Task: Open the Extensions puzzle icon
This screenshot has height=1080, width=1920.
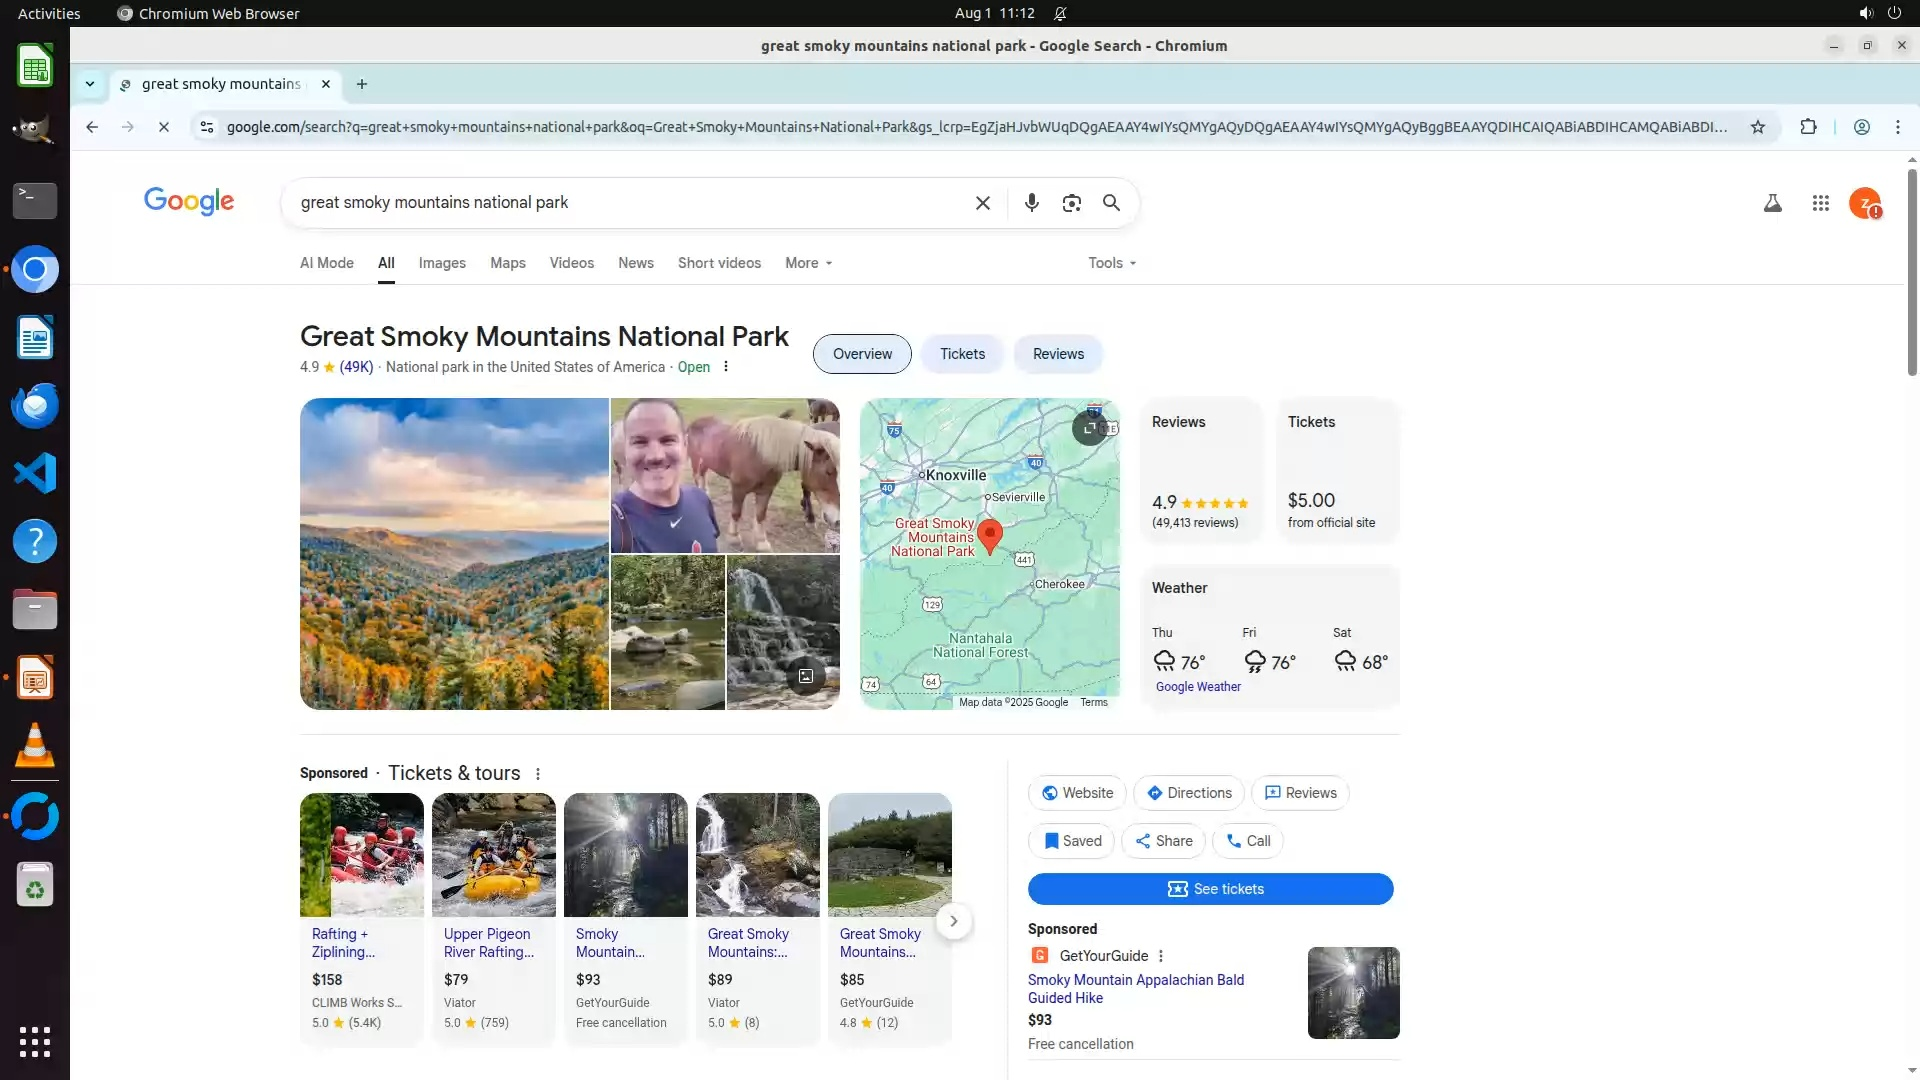Action: [x=1808, y=127]
